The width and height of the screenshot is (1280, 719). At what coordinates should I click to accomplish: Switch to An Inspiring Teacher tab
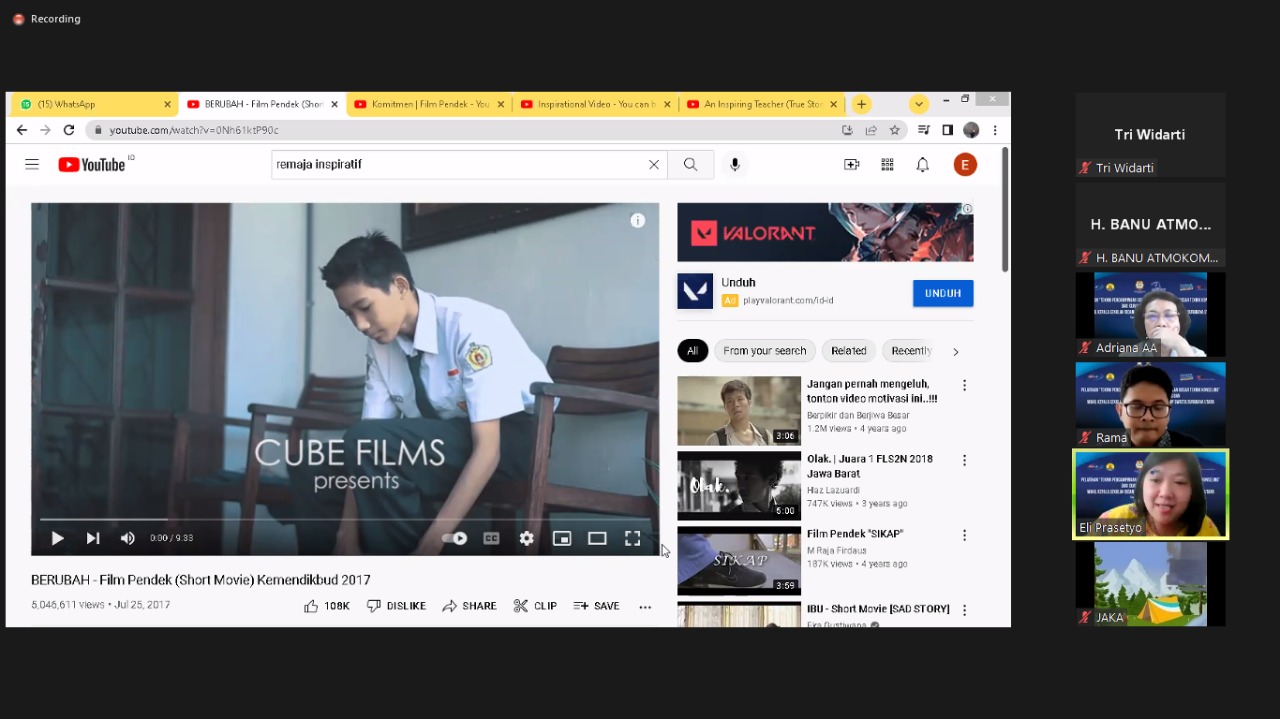pyautogui.click(x=762, y=104)
